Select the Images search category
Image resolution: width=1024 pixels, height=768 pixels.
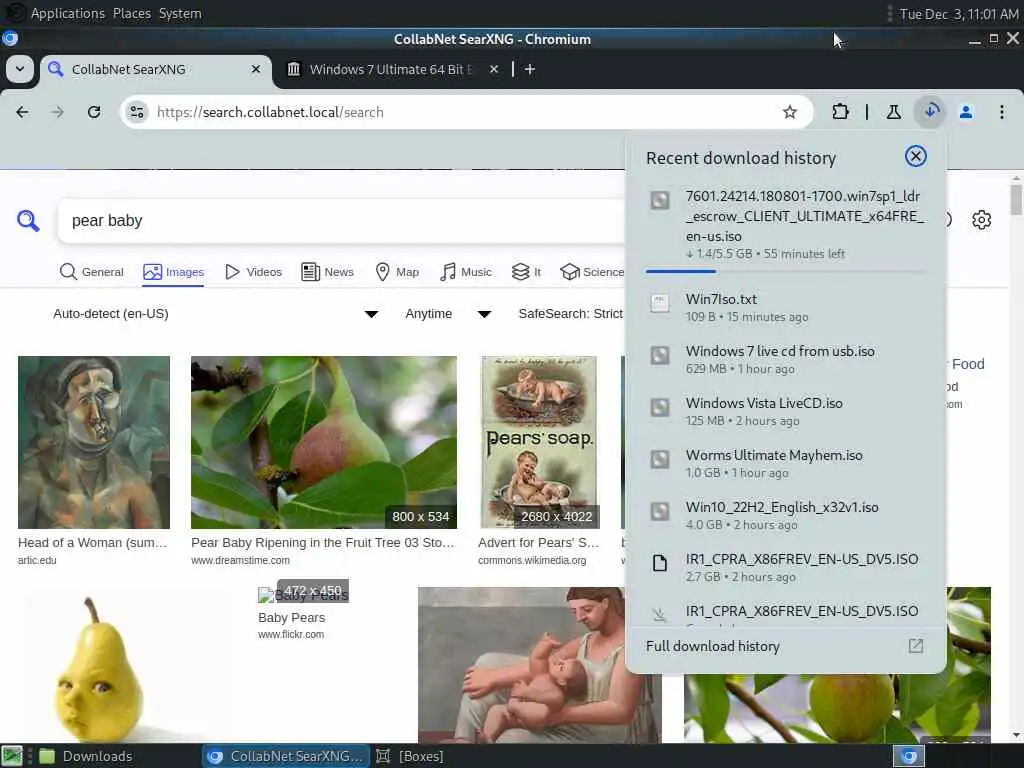[174, 272]
